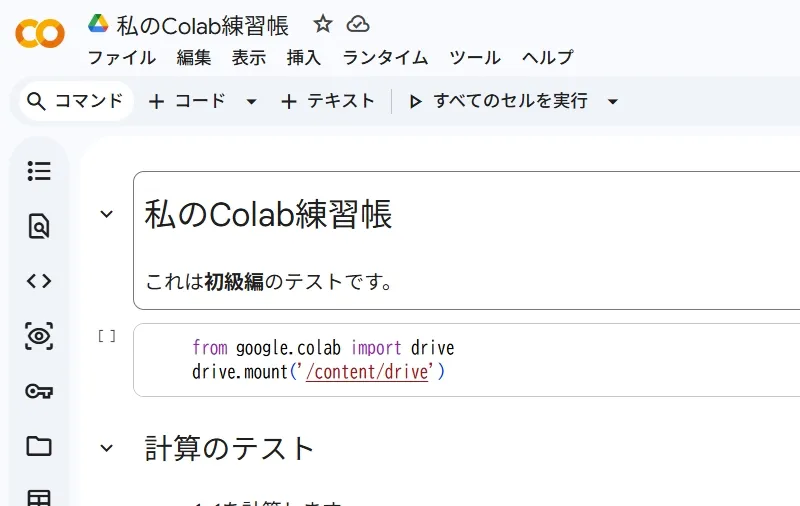Click the コマンド search field
The image size is (800, 506).
(76, 101)
